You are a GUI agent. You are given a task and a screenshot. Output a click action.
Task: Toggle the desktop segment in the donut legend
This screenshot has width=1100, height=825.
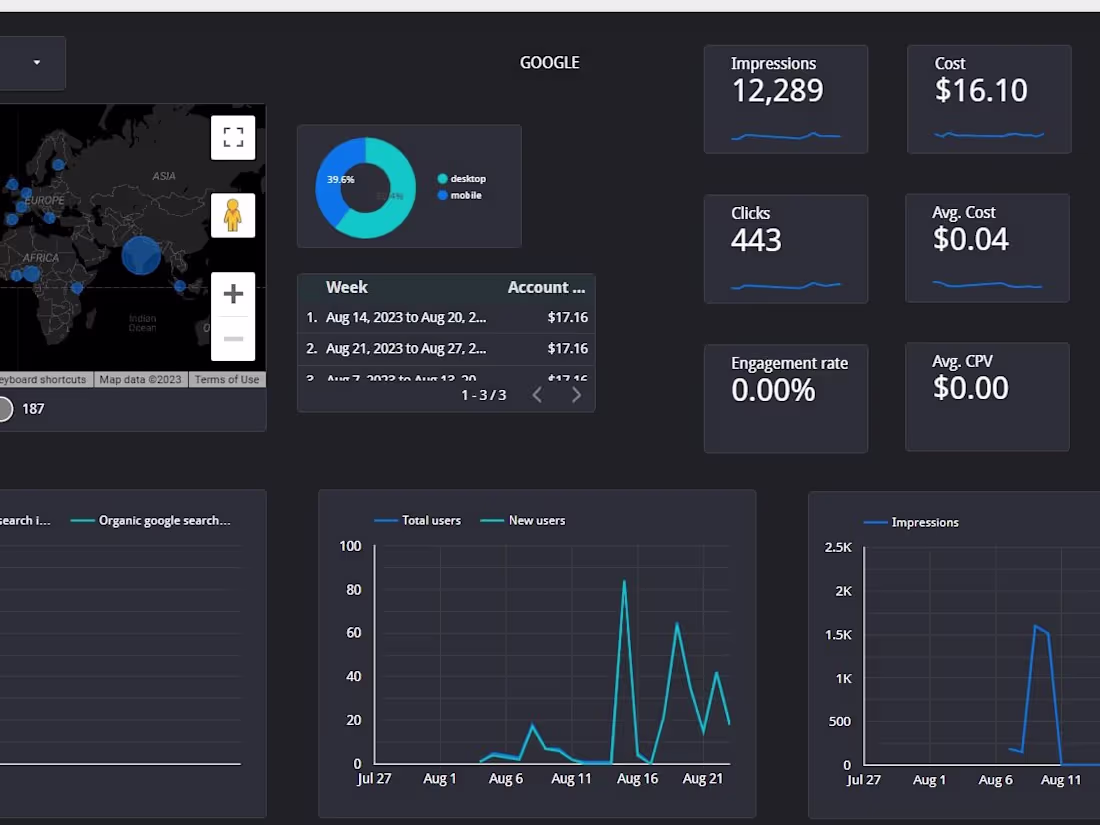[x=441, y=180]
